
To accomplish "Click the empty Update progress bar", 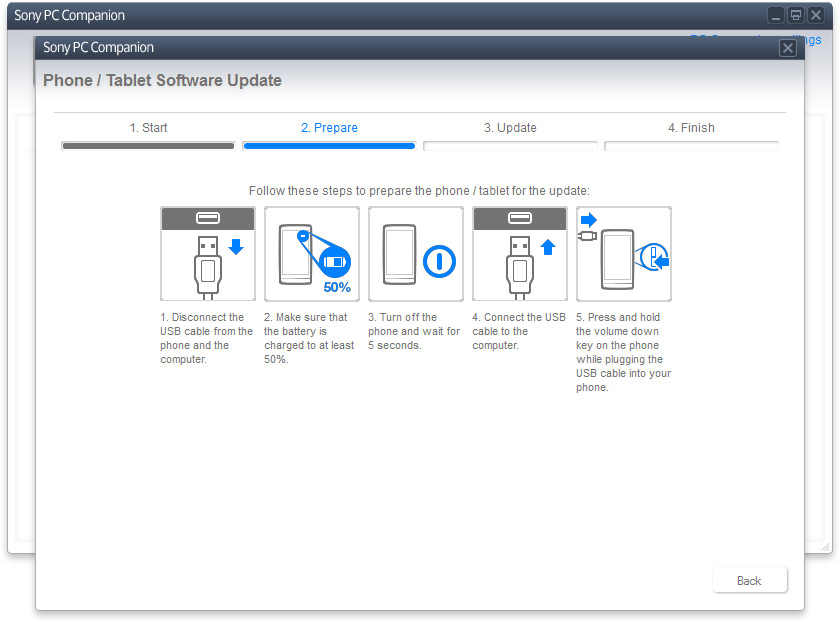I will 510,146.
